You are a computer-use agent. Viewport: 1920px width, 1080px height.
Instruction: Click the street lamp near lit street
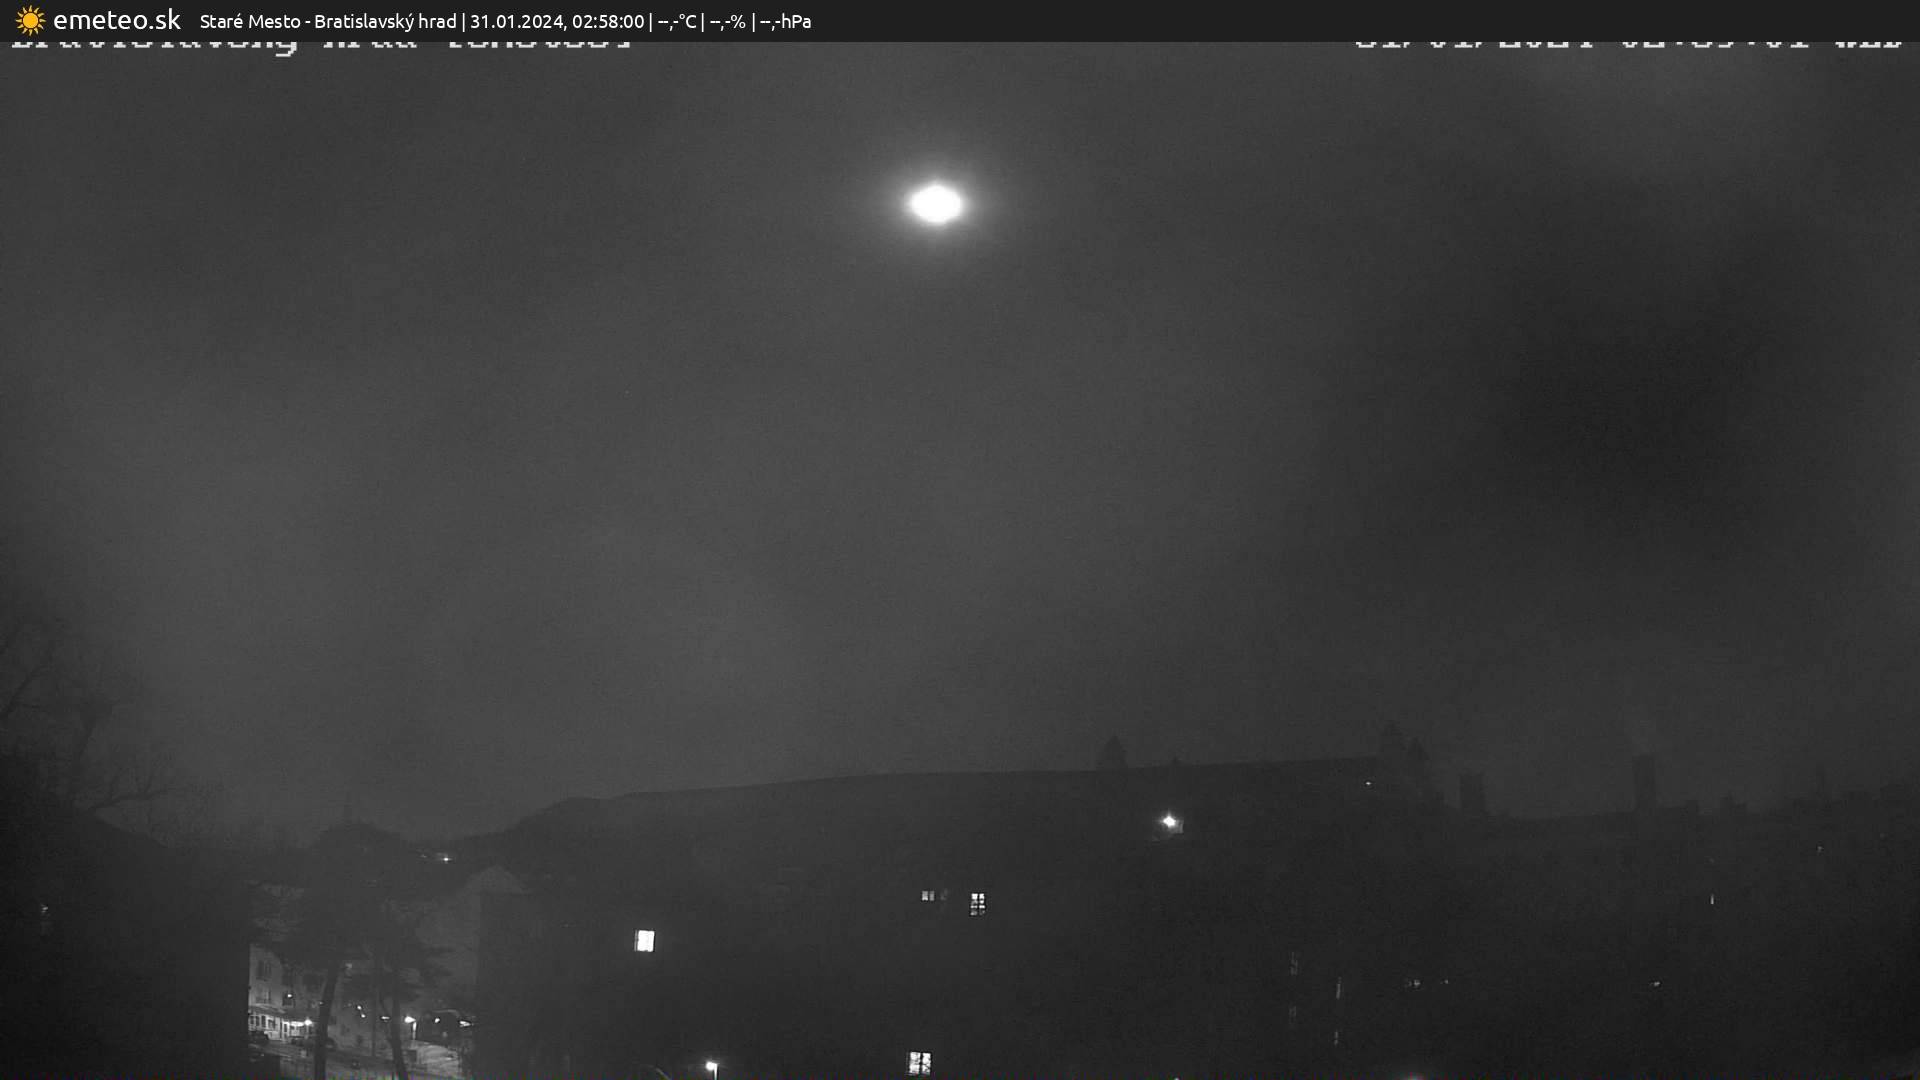click(x=409, y=1021)
